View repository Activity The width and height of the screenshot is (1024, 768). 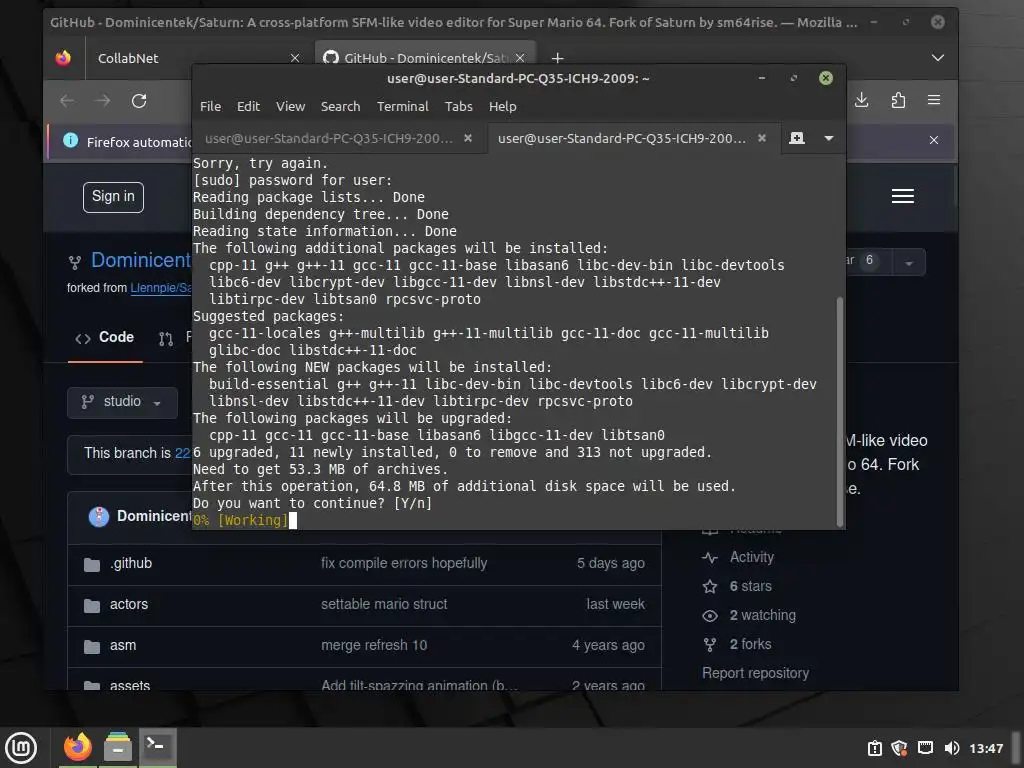[752, 557]
